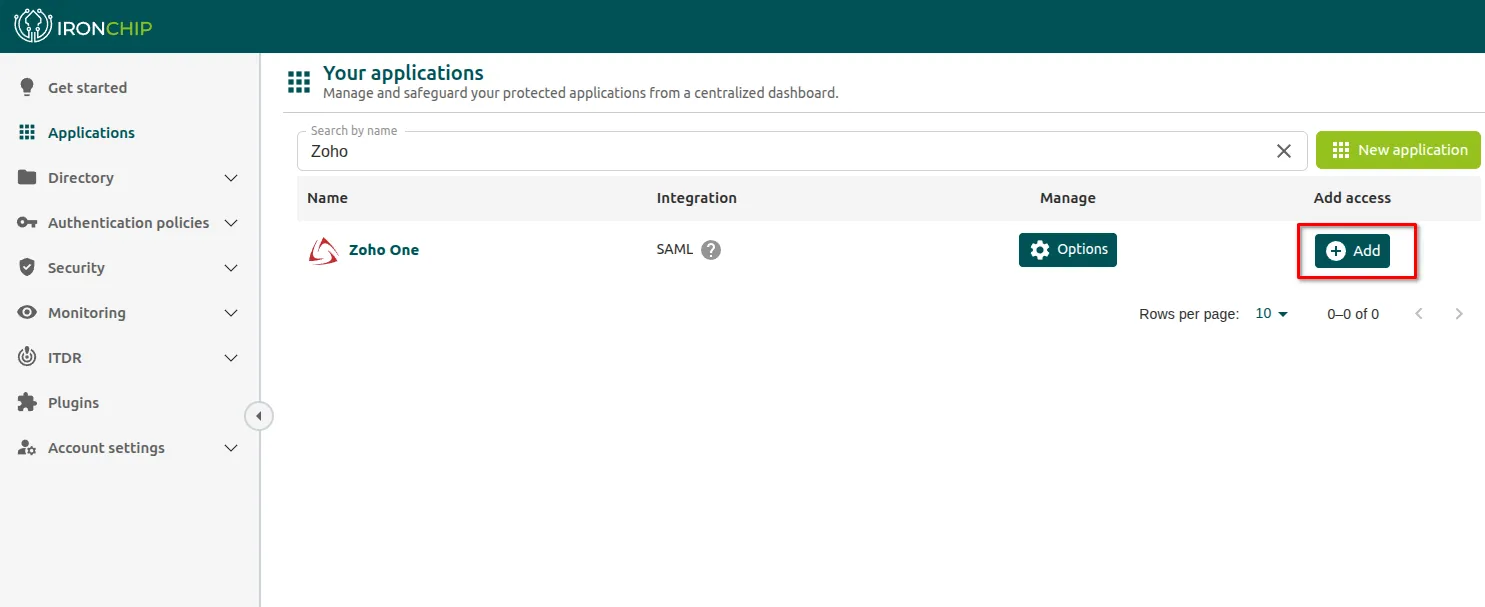Click the ITDR radar icon
1485x607 pixels.
[x=27, y=357]
